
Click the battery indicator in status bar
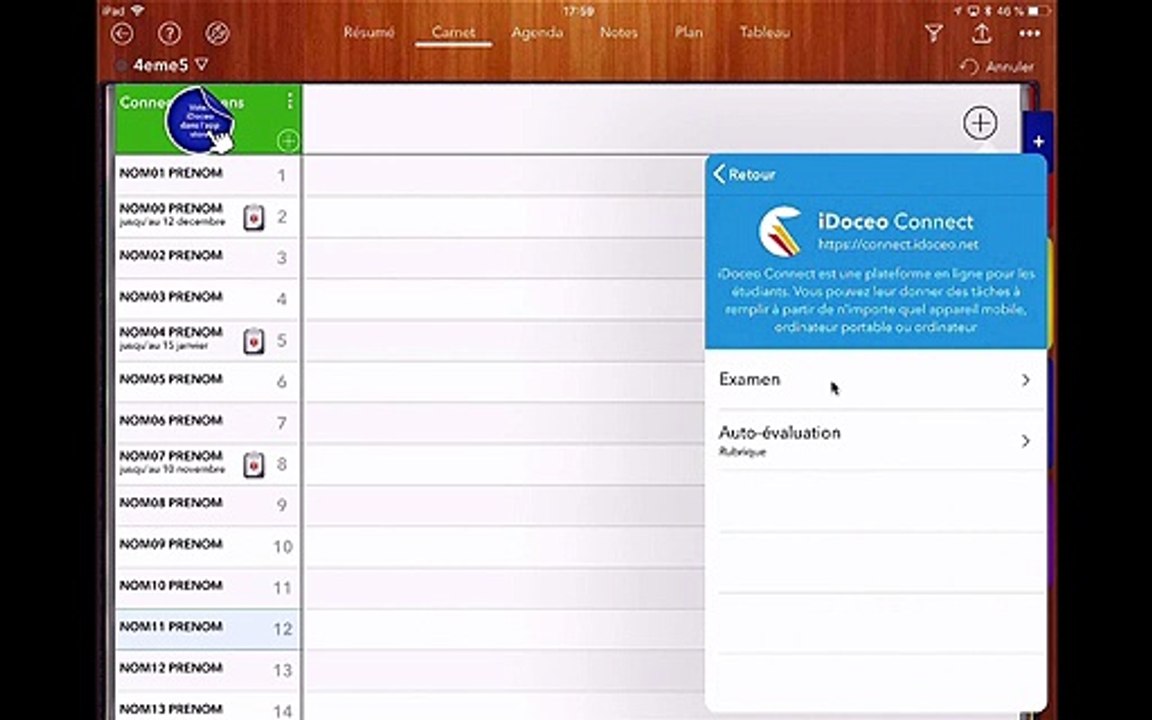pyautogui.click(x=1040, y=11)
